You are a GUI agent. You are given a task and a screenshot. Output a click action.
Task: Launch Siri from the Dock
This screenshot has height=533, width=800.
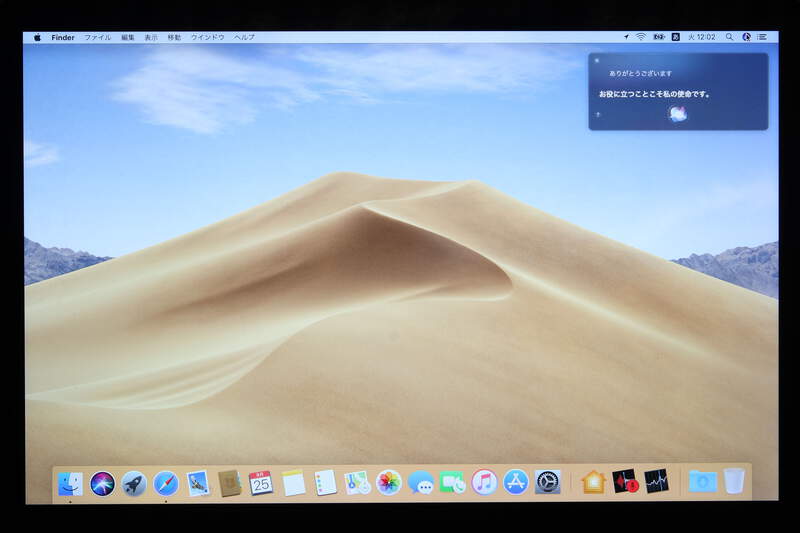[103, 484]
